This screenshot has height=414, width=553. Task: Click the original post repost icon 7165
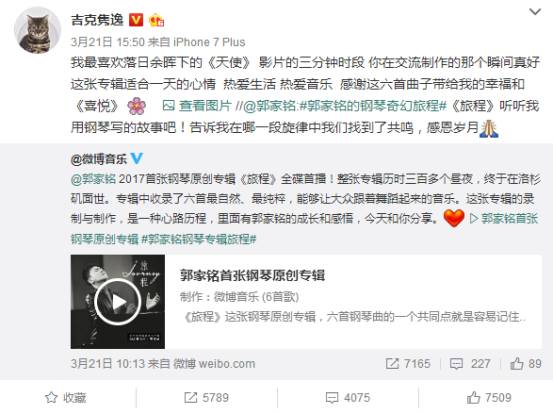tap(408, 364)
